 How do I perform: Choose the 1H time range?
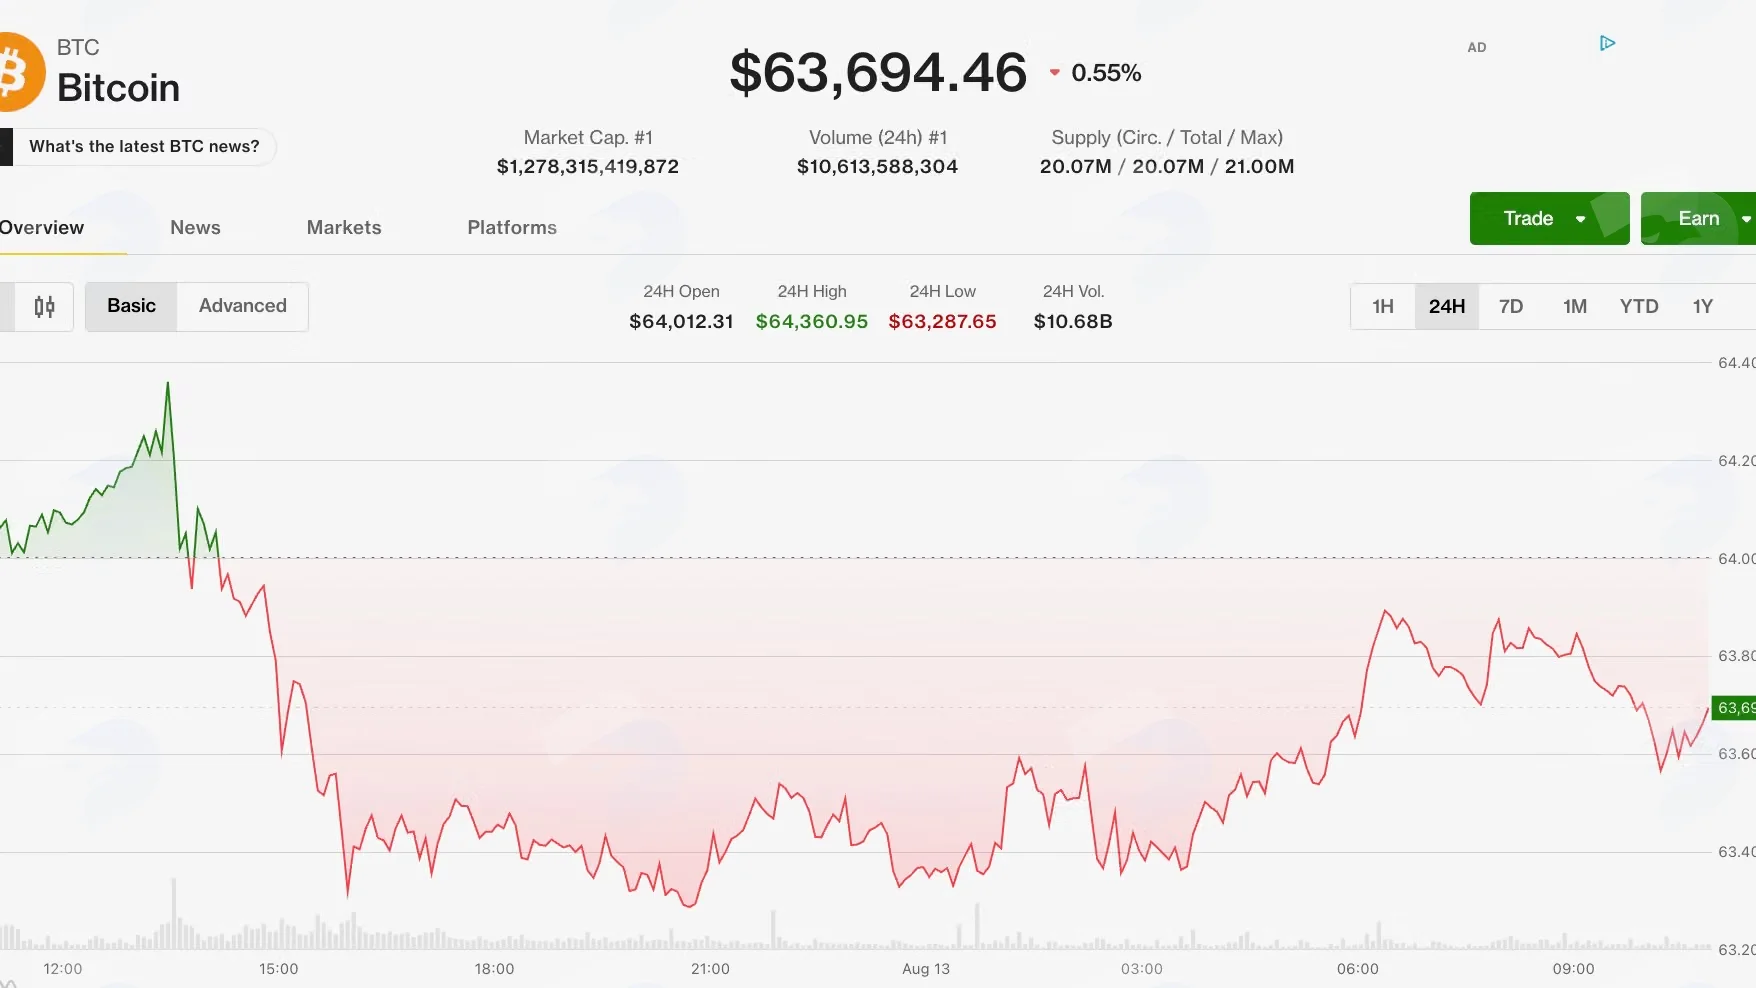[x=1383, y=307]
